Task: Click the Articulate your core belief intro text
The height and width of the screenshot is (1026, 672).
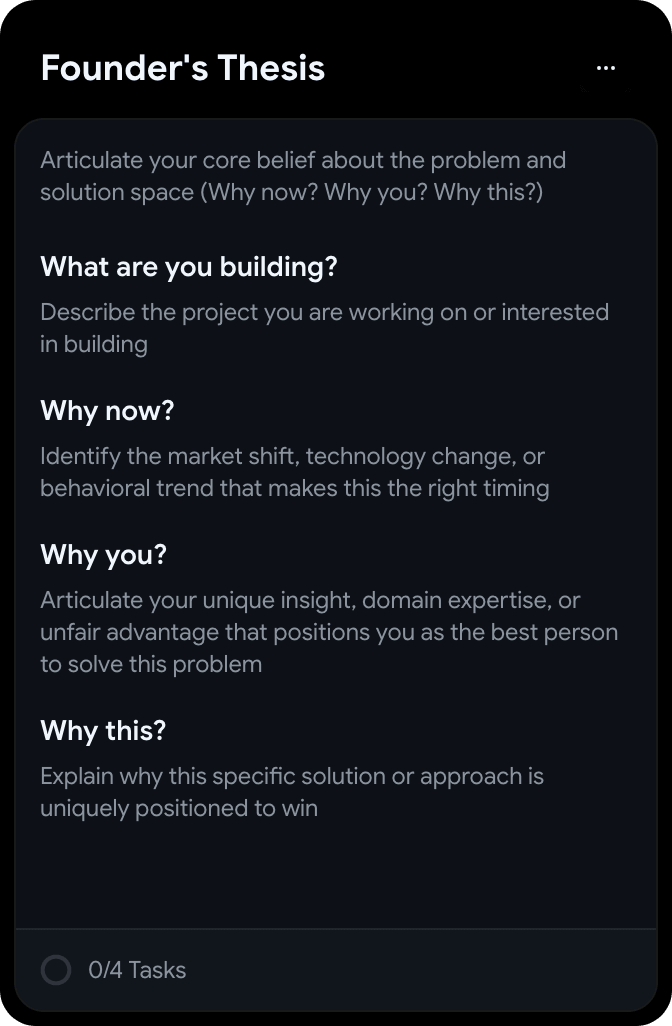Action: pos(303,176)
